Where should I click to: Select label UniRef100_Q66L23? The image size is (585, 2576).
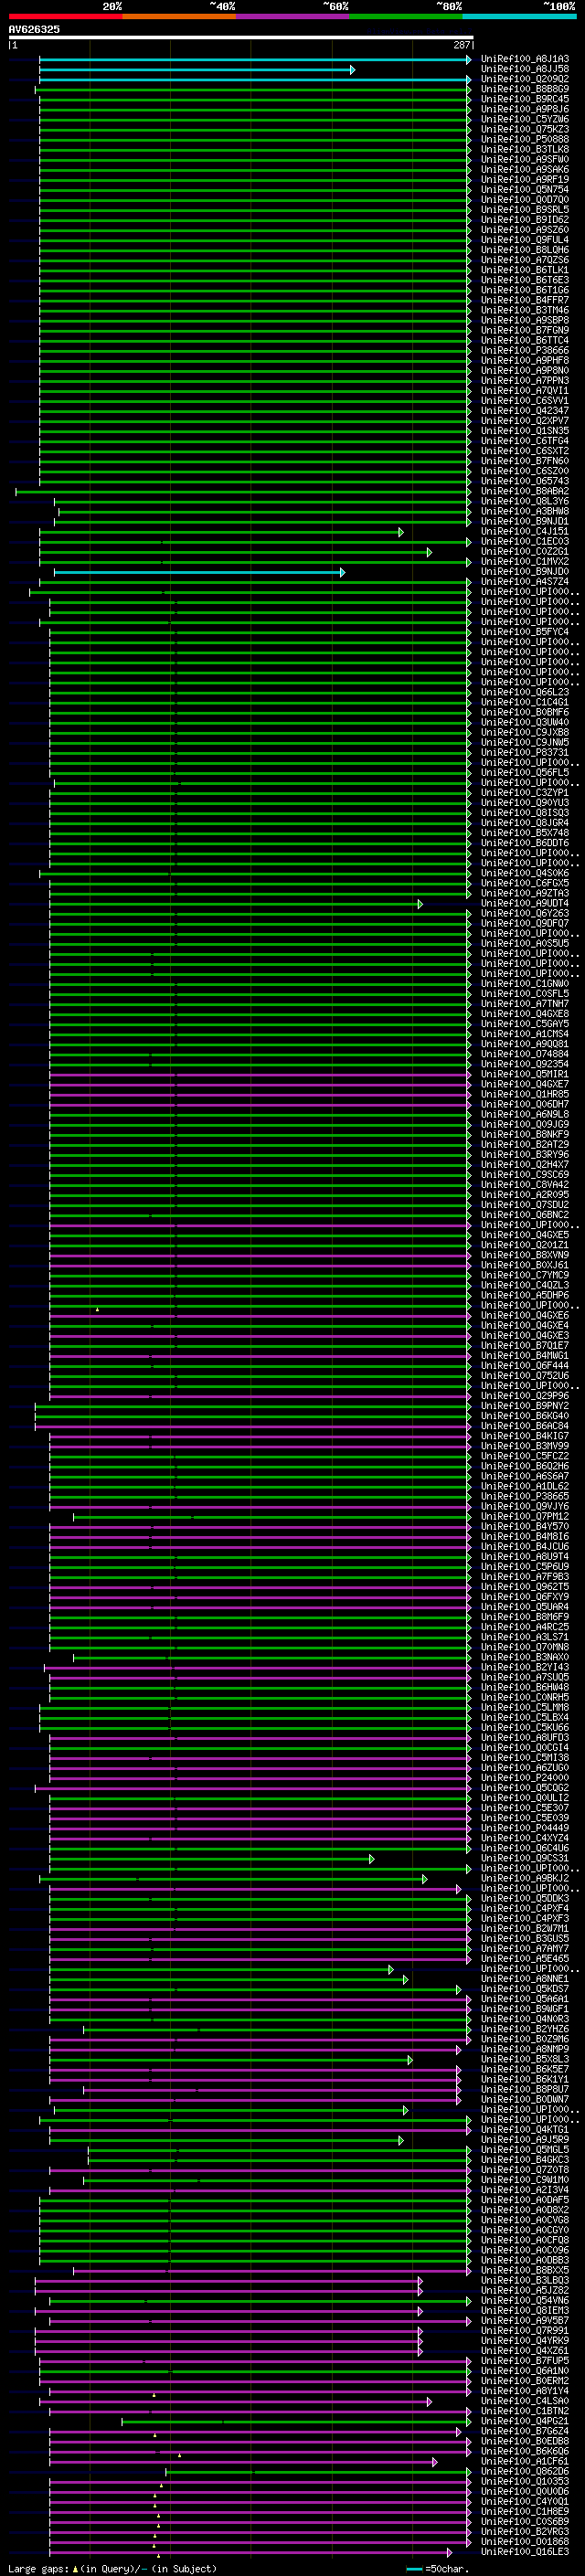[x=525, y=693]
